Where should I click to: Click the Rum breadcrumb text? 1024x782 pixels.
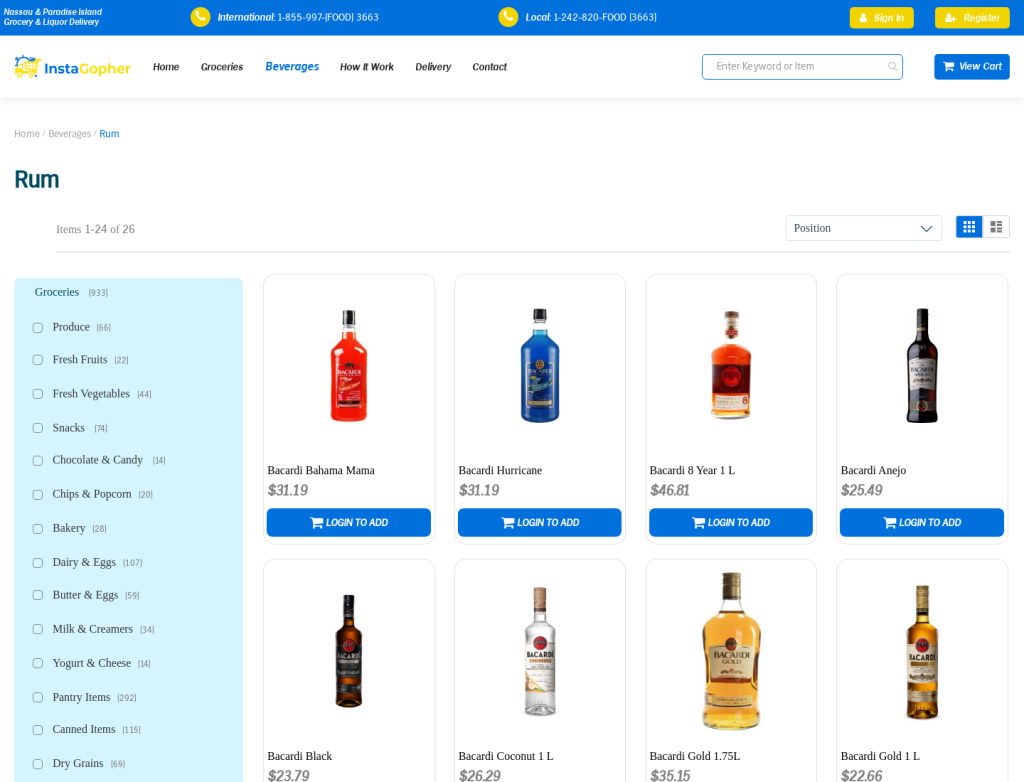[109, 134]
